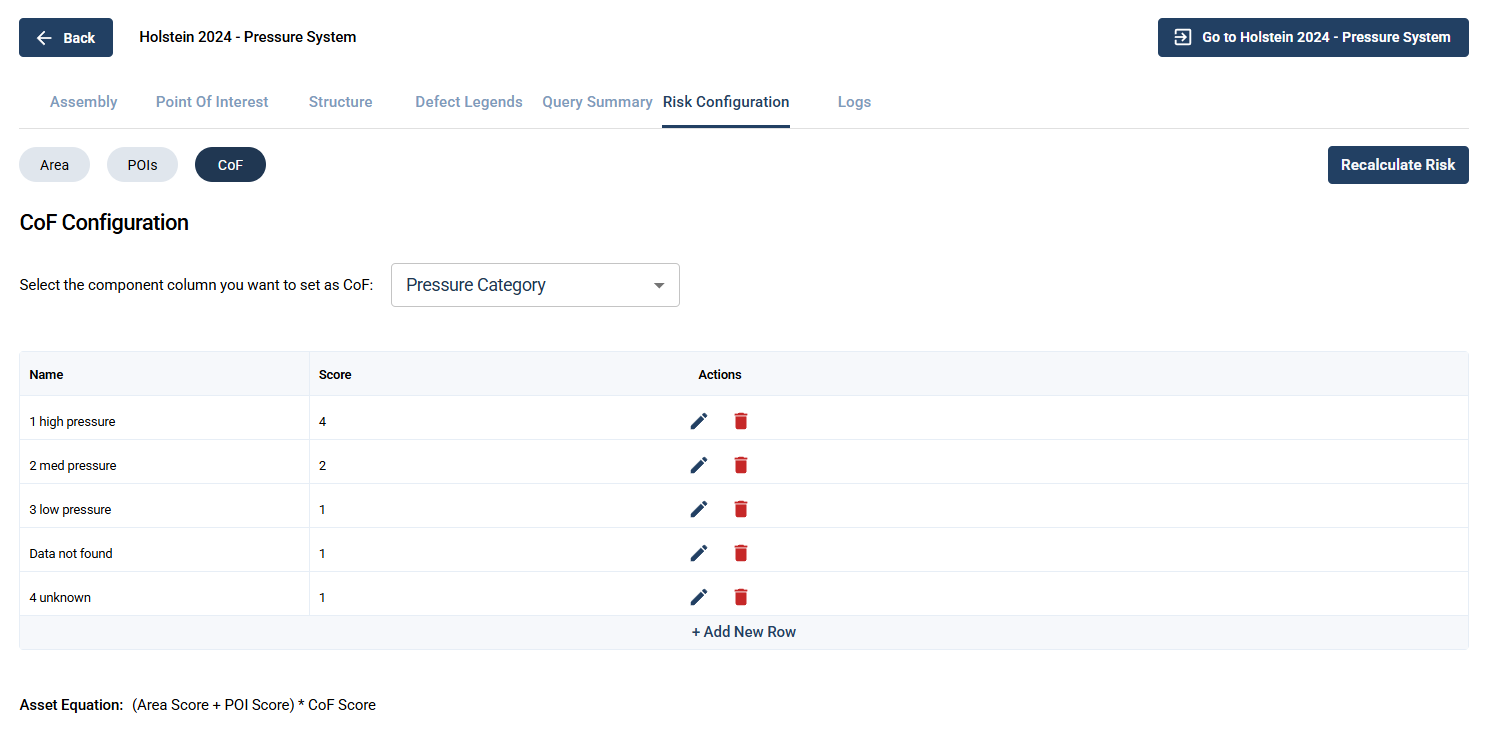
Task: Open the Pressure Category dropdown
Action: click(535, 285)
